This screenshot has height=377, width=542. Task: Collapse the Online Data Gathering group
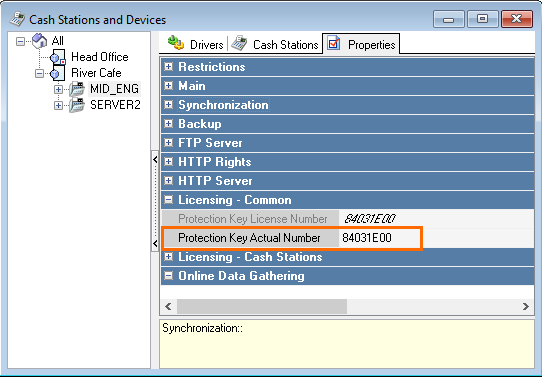[x=168, y=276]
